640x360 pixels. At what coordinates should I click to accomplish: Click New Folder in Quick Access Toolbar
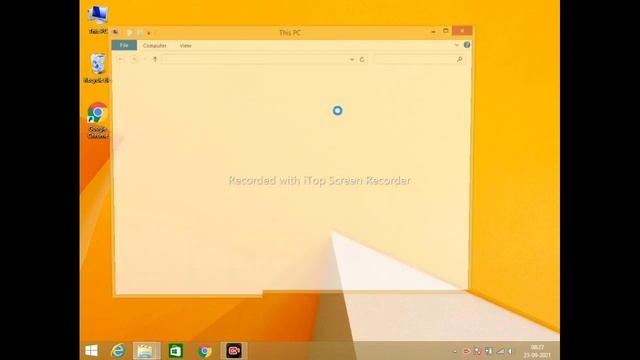click(x=140, y=33)
